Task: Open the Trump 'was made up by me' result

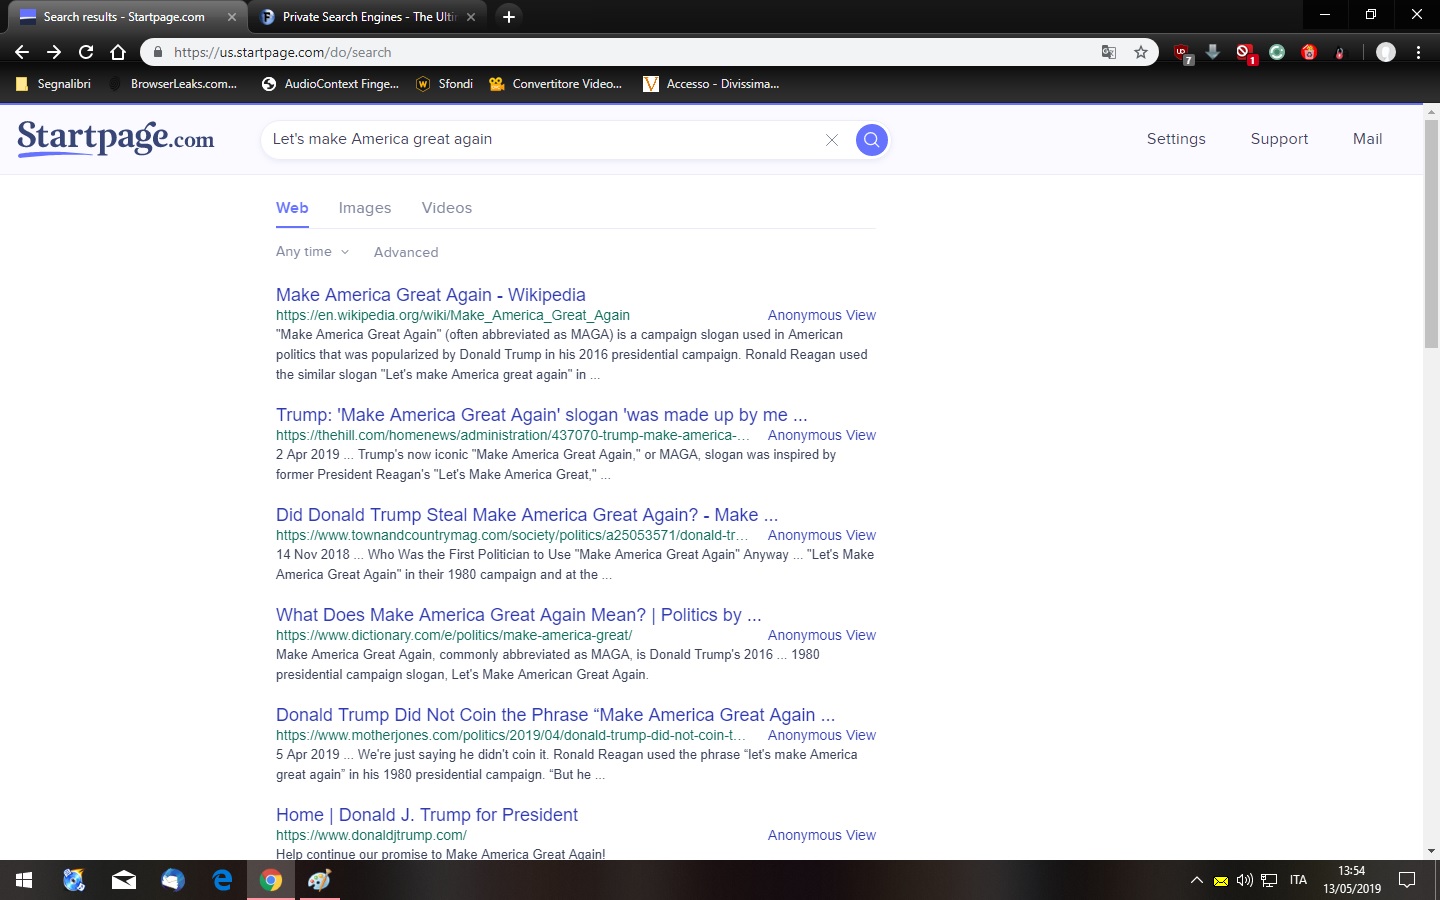Action: tap(542, 415)
